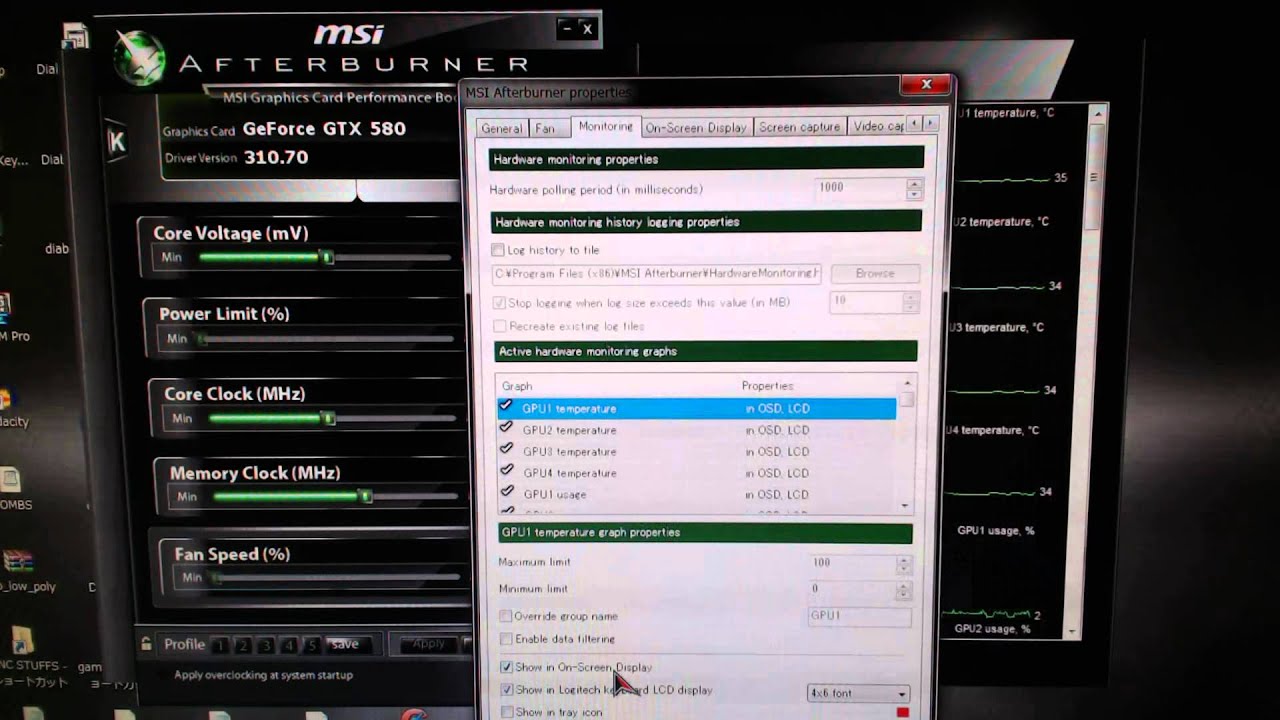This screenshot has width=1280, height=720.
Task: Click the Properties column header
Action: coord(767,385)
